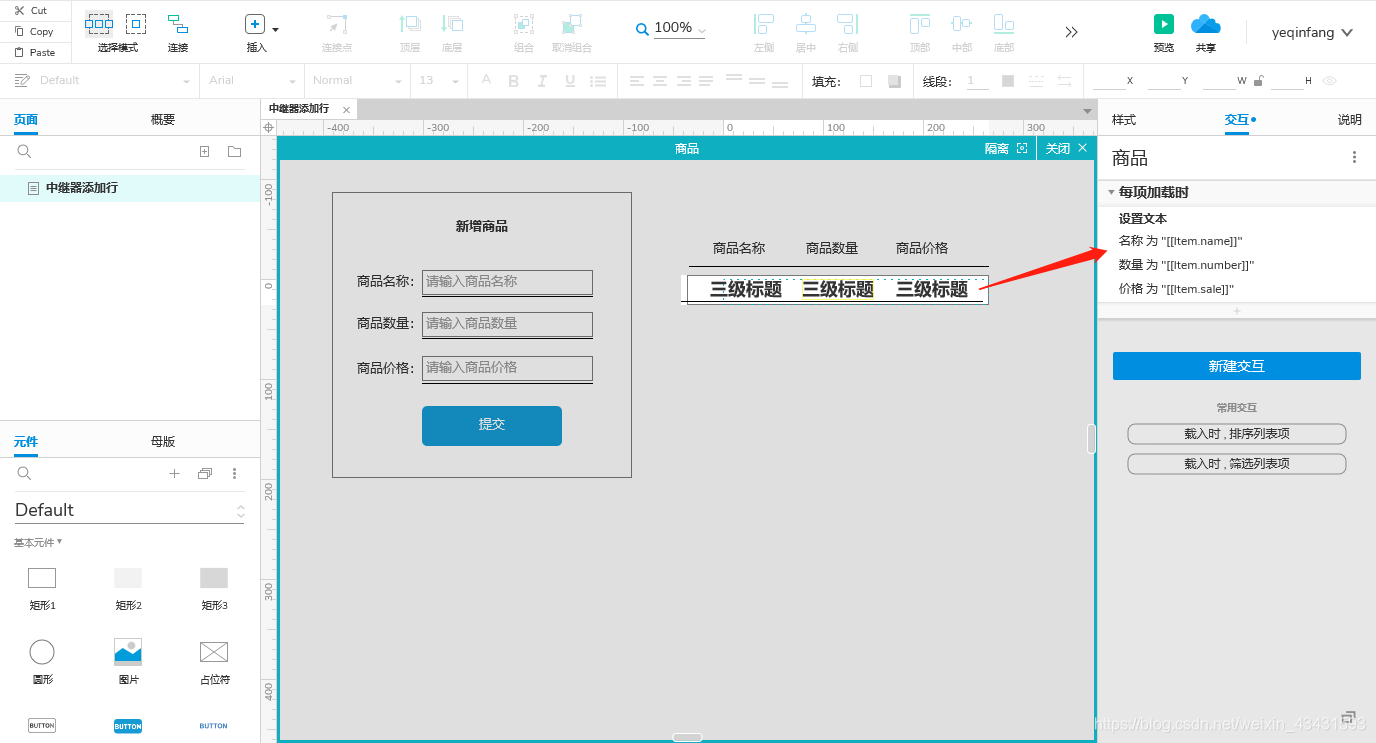Align right with 右侧 icon

[848, 24]
